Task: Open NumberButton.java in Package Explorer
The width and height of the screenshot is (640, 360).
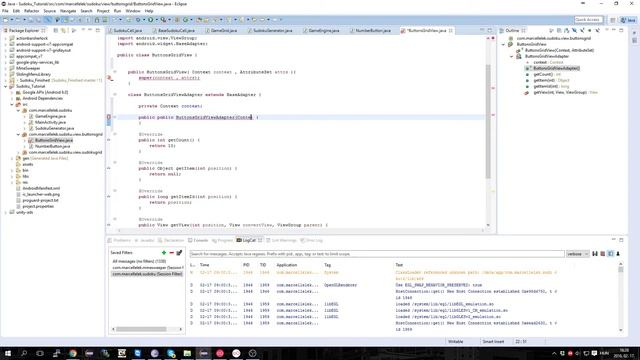Action: pyautogui.click(x=52, y=146)
